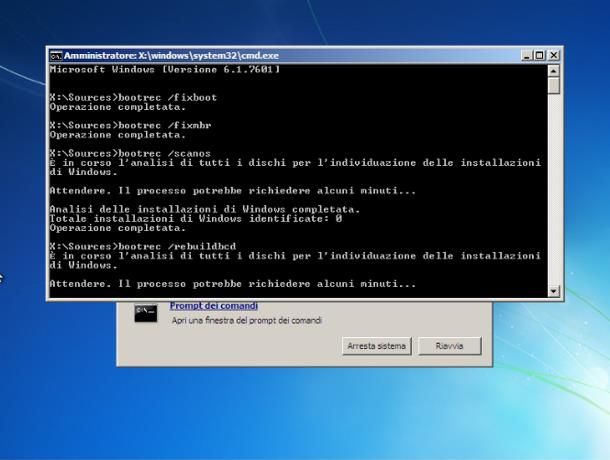
Task: Click the 'Totale installazioni di Windows identificate' line
Action: 195,217
